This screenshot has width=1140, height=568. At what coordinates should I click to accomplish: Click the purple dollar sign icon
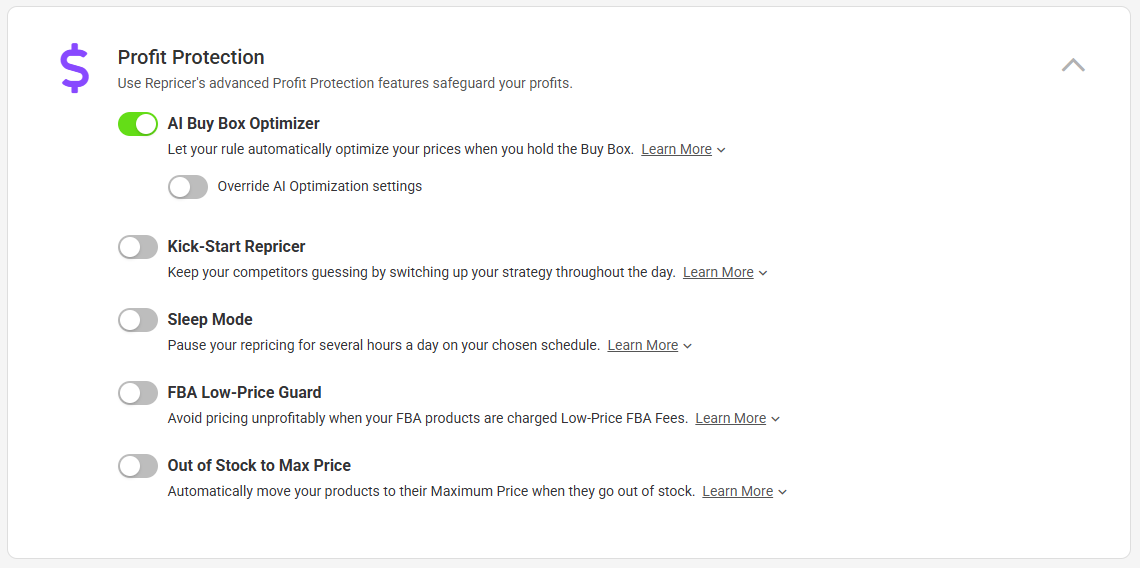(x=74, y=69)
